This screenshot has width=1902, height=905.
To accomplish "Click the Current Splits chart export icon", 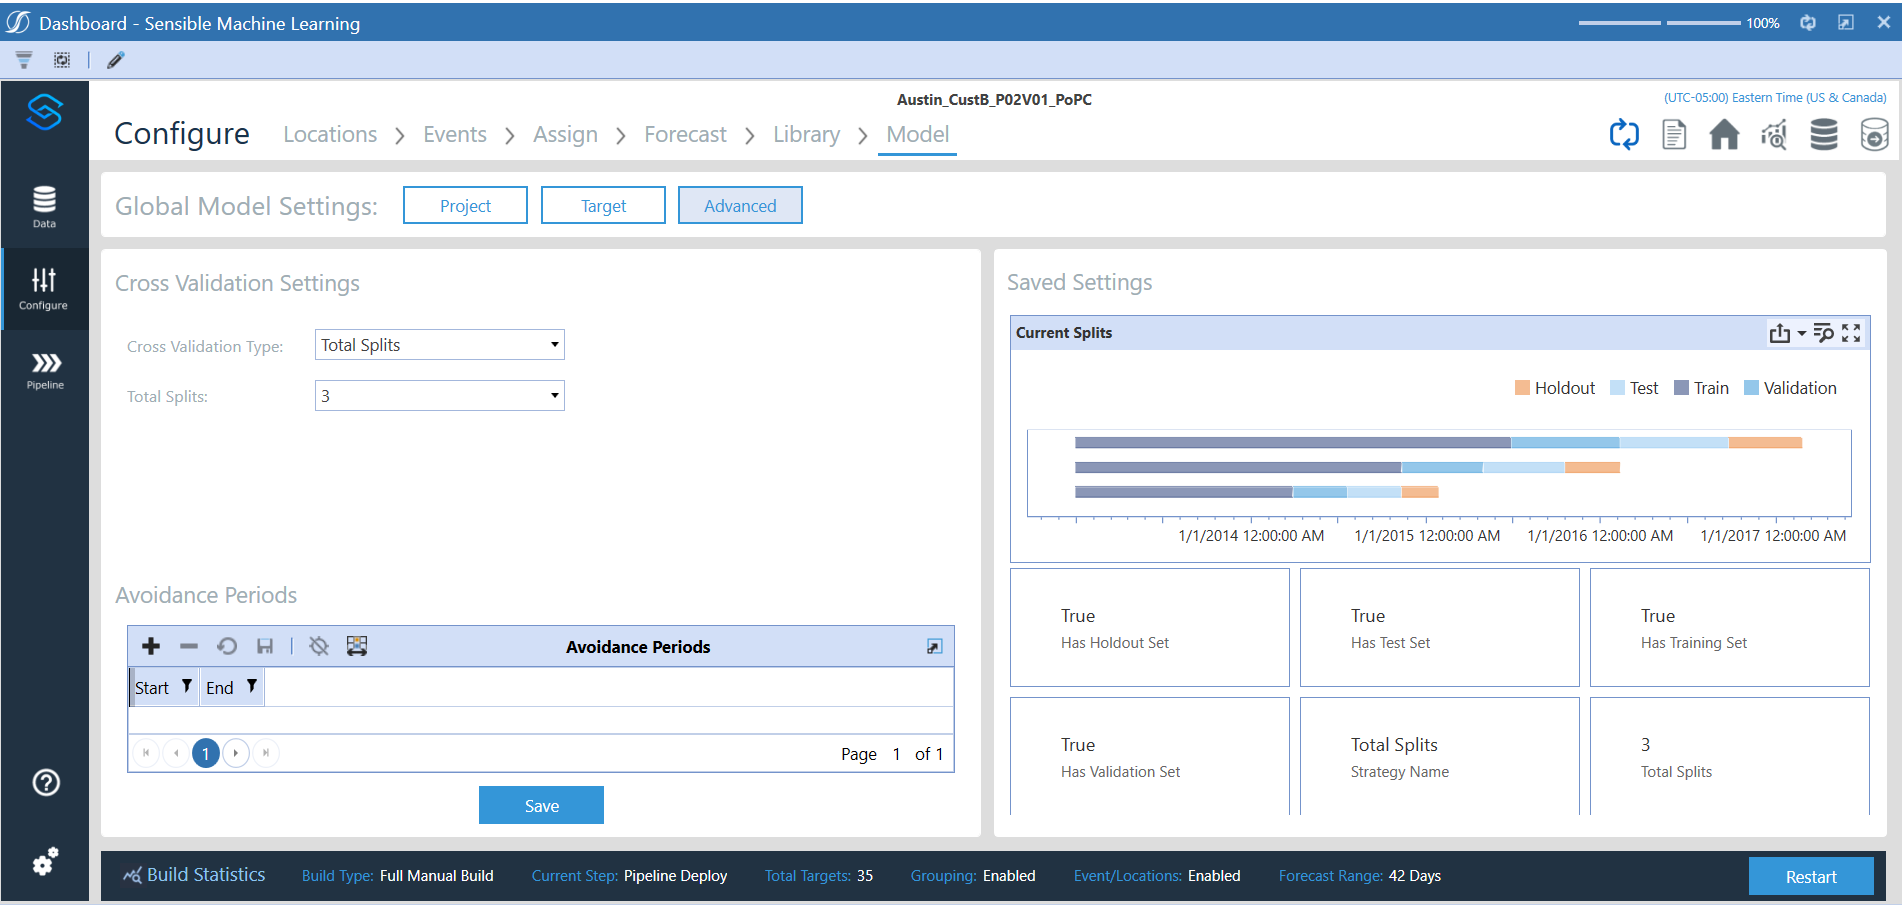I will tap(1780, 333).
